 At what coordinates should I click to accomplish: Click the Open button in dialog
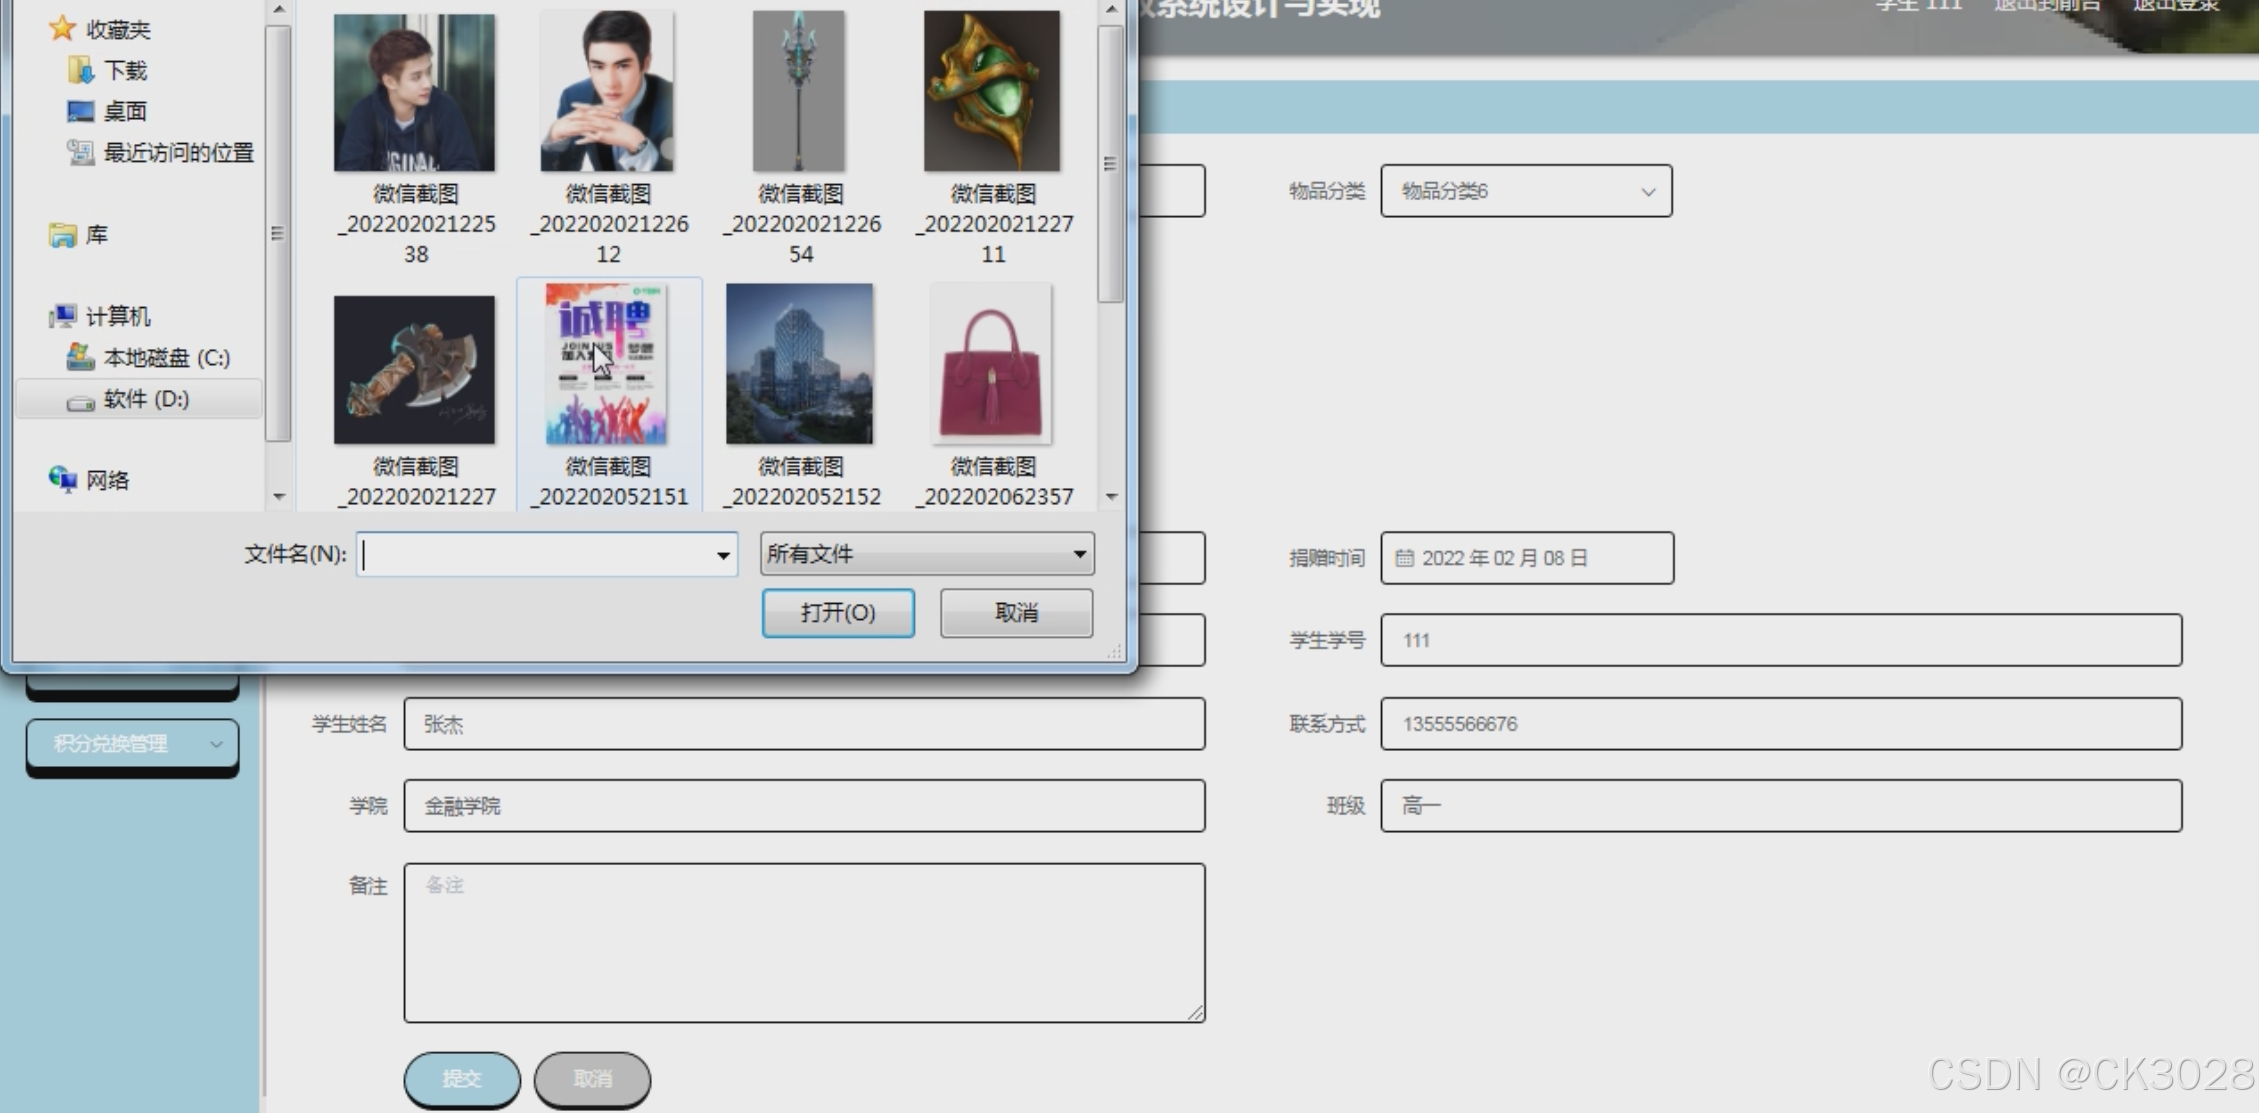(x=837, y=613)
